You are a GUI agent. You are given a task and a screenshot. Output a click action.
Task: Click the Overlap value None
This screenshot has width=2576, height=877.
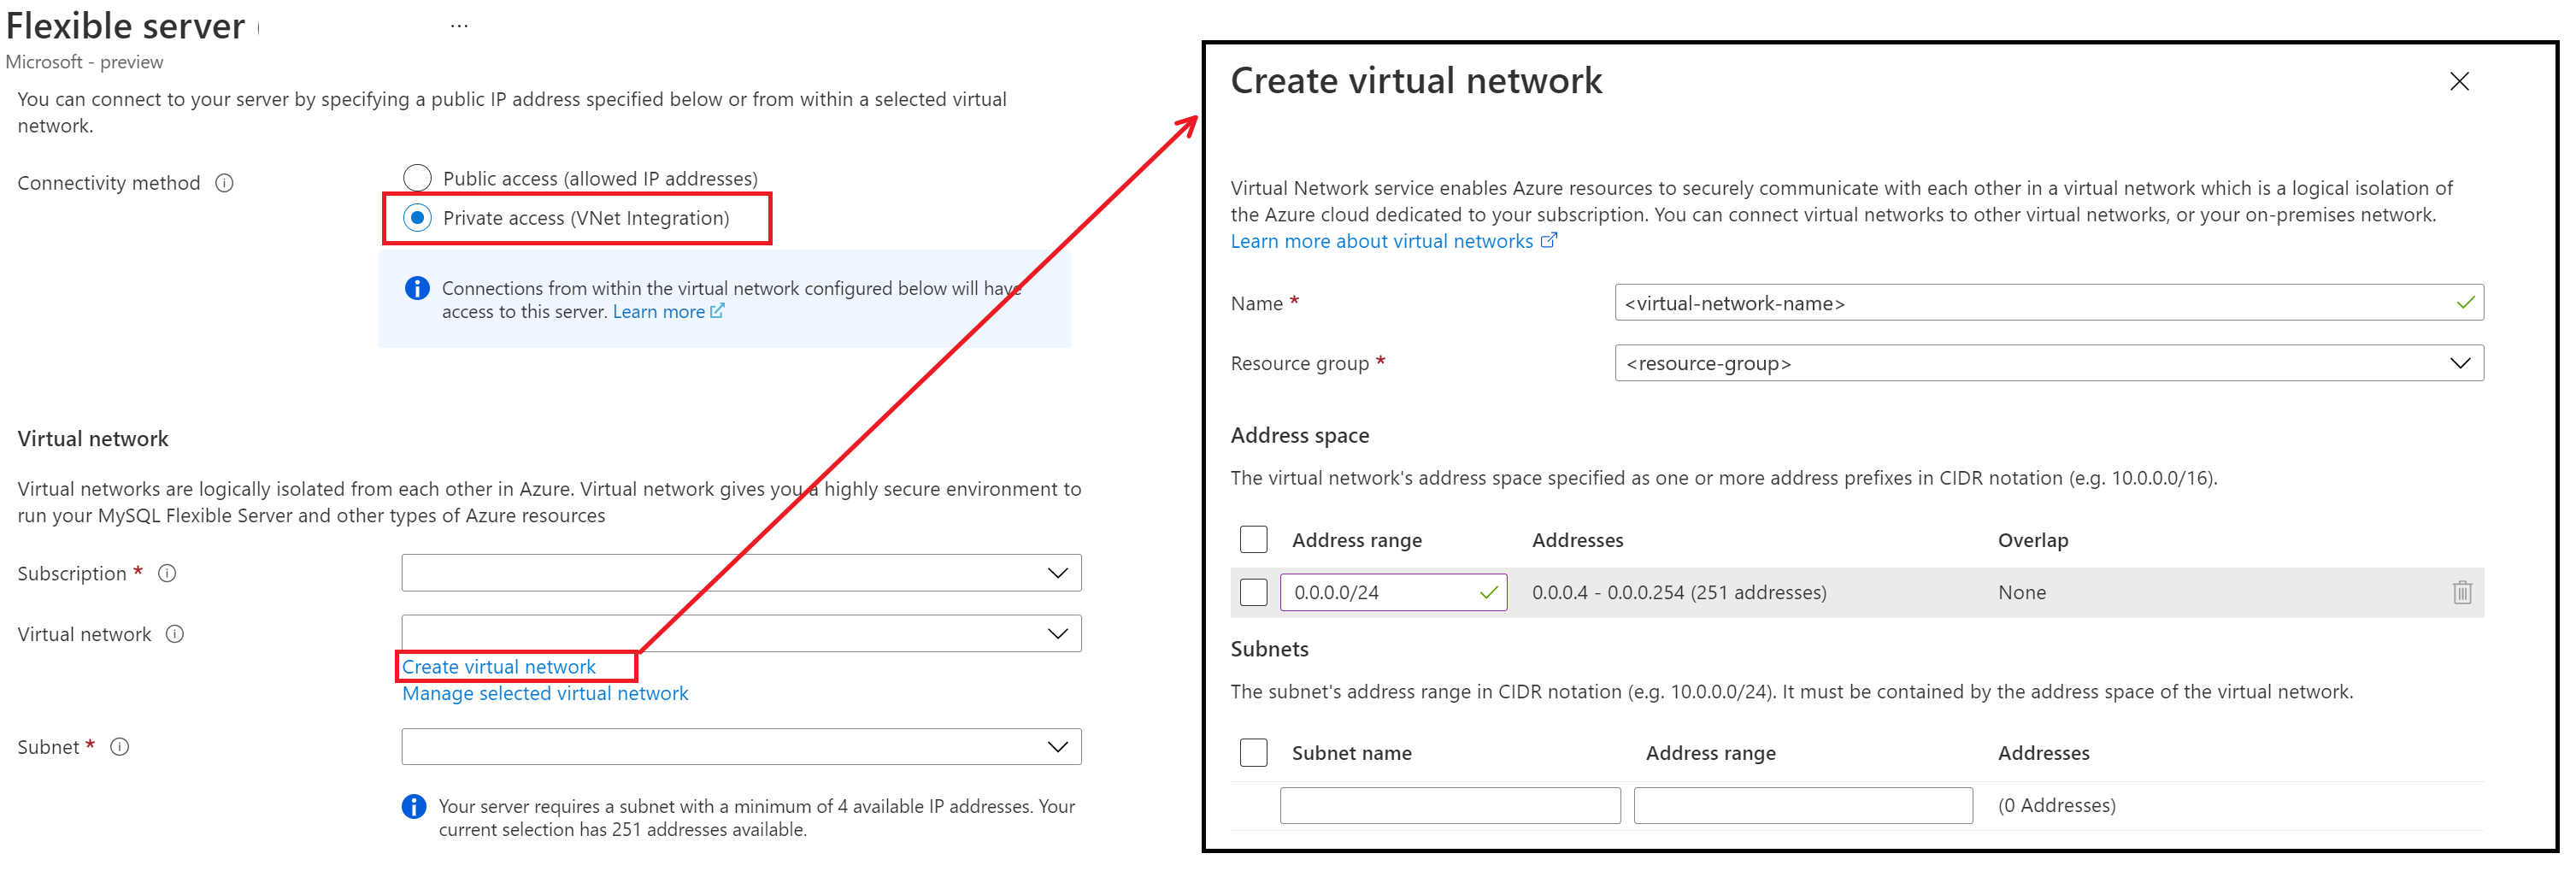pos(2022,593)
